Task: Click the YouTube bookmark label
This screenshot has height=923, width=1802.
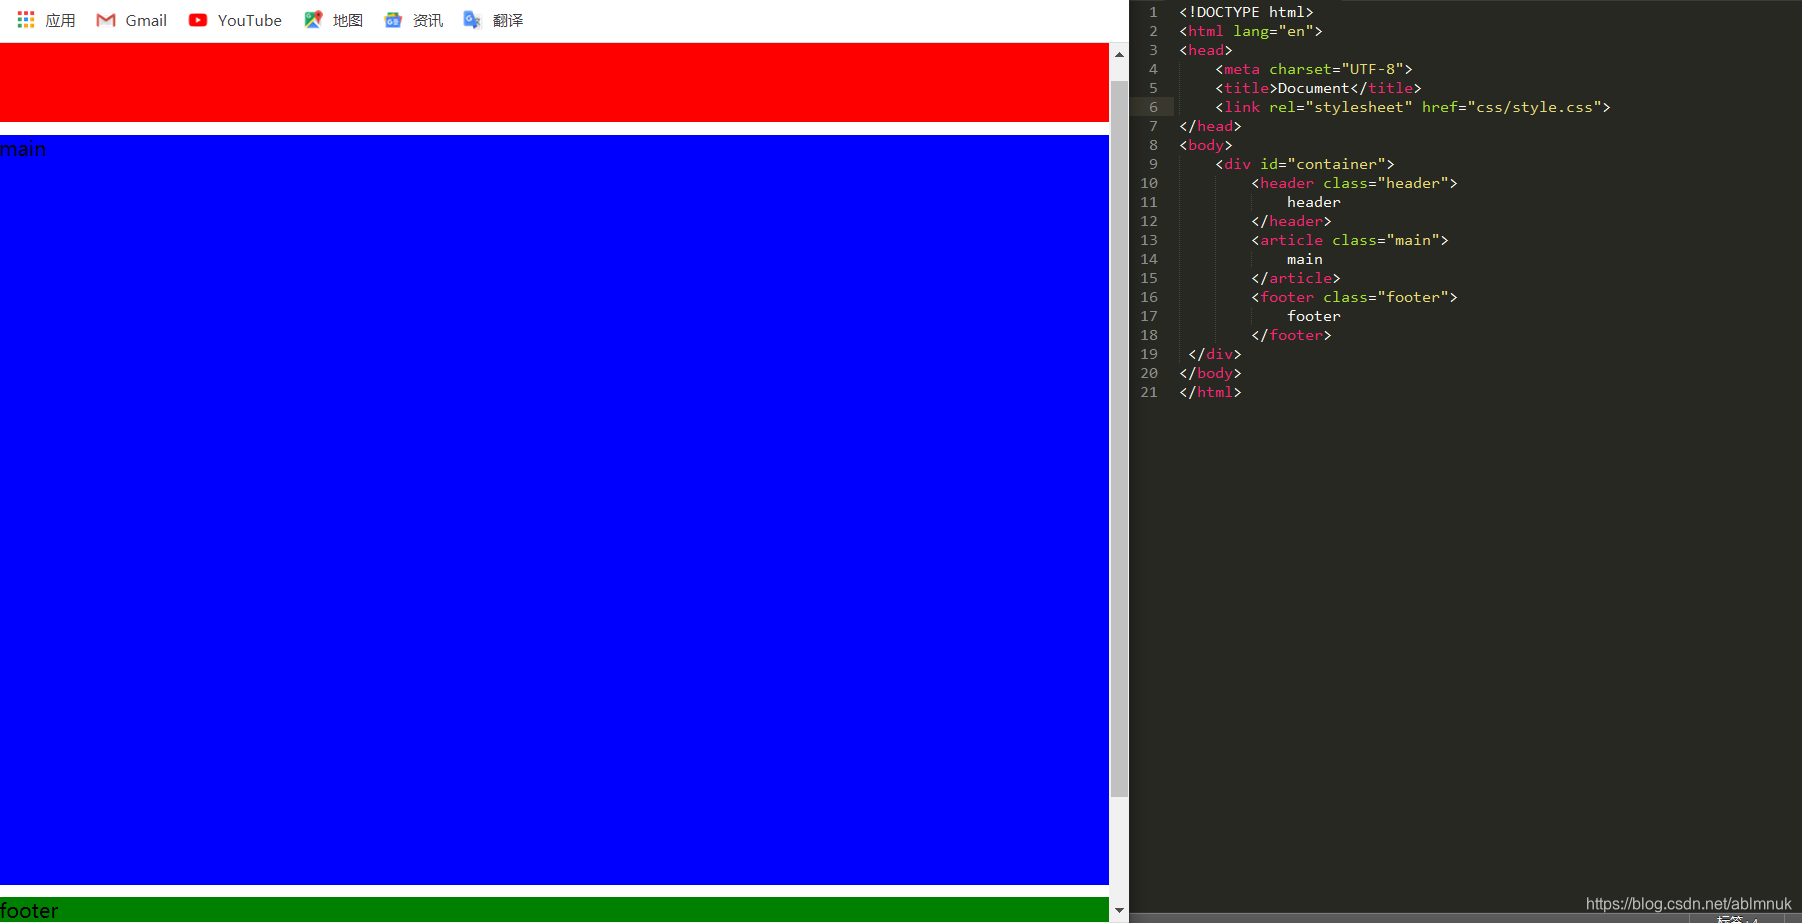Action: [250, 20]
